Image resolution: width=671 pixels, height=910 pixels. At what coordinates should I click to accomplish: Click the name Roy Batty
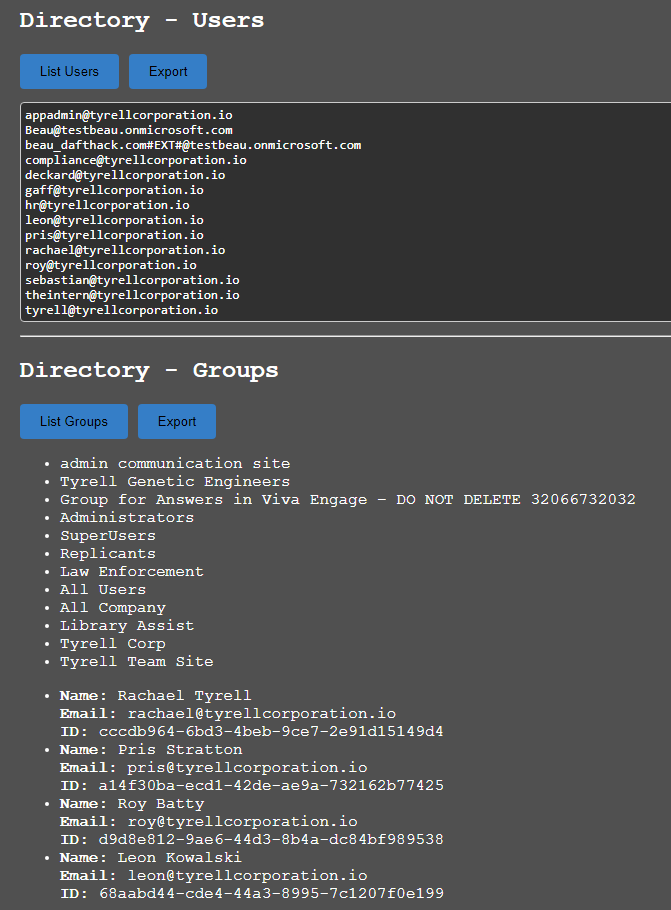161,804
